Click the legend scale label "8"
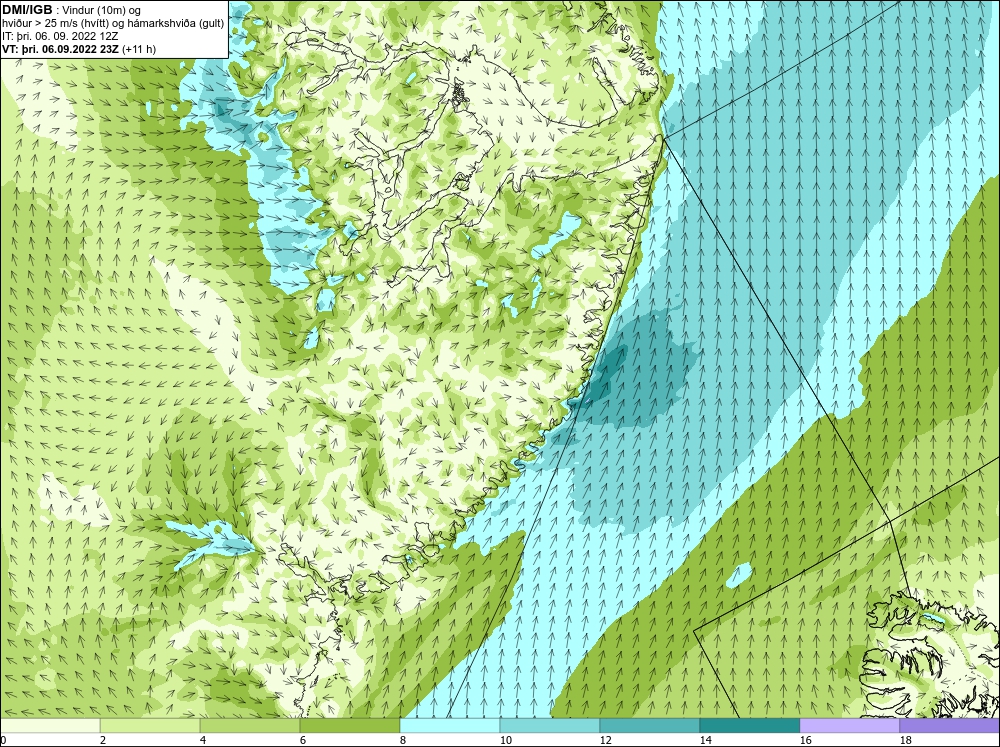1000x747 pixels. pyautogui.click(x=403, y=740)
